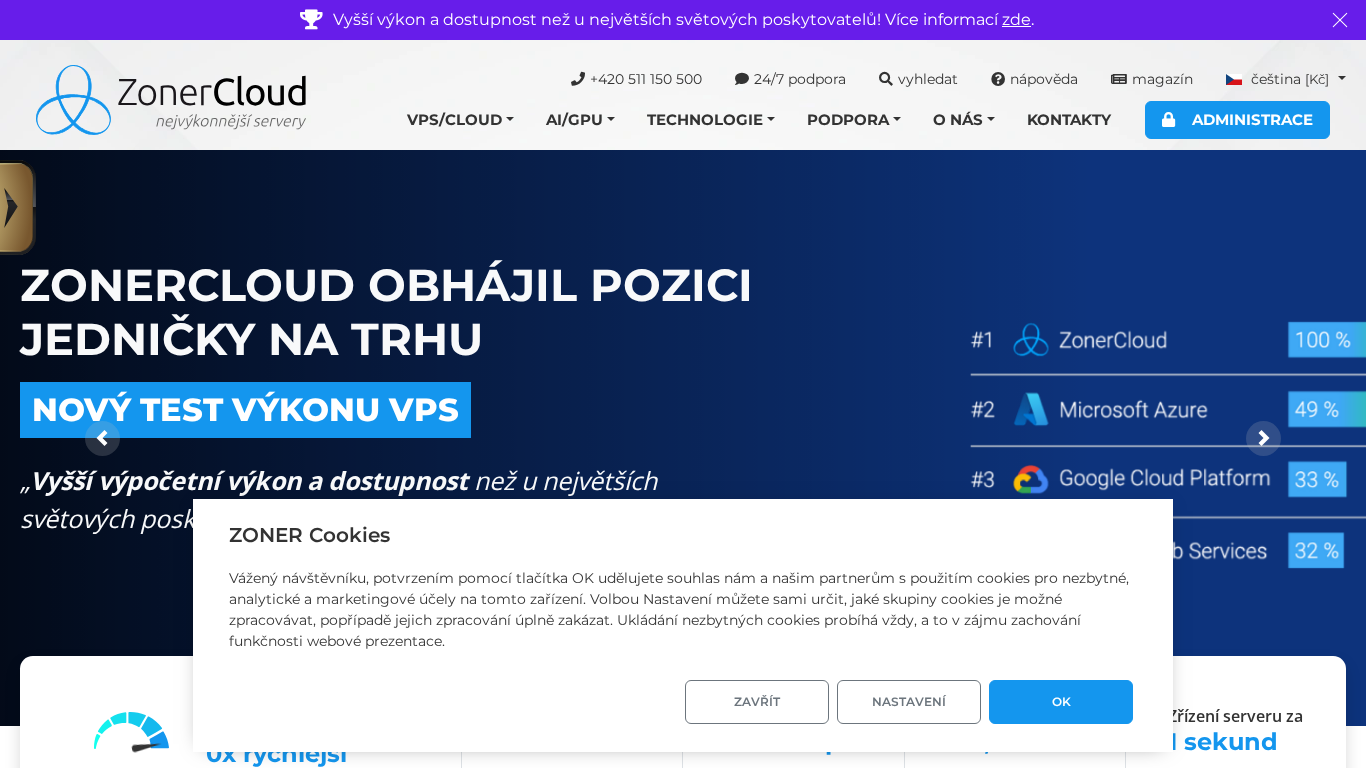Click the 'Google Cloud Platform' name in the ranking
The image size is (1366, 768).
(x=1165, y=479)
